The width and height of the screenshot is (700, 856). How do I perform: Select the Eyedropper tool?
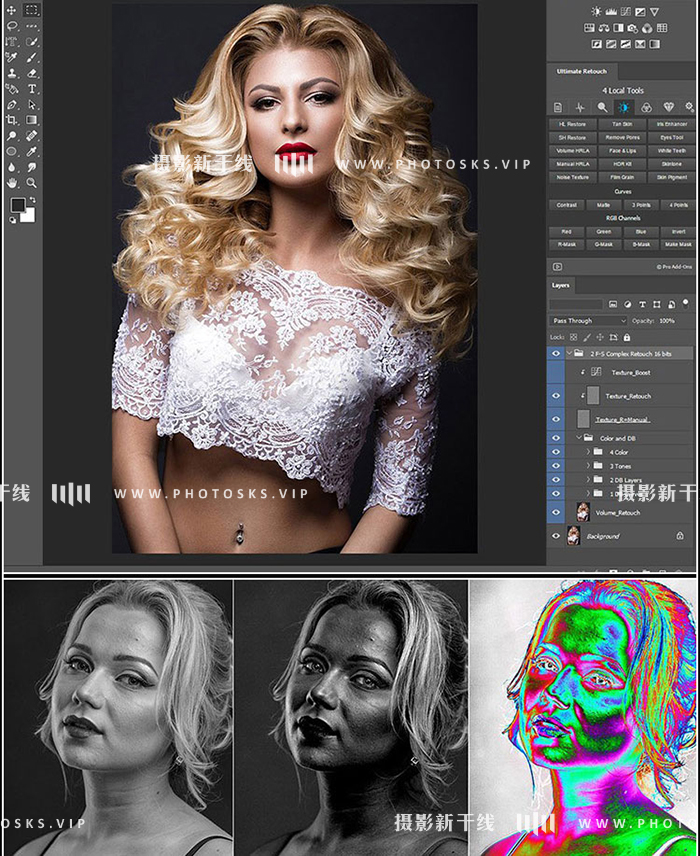[x=32, y=152]
